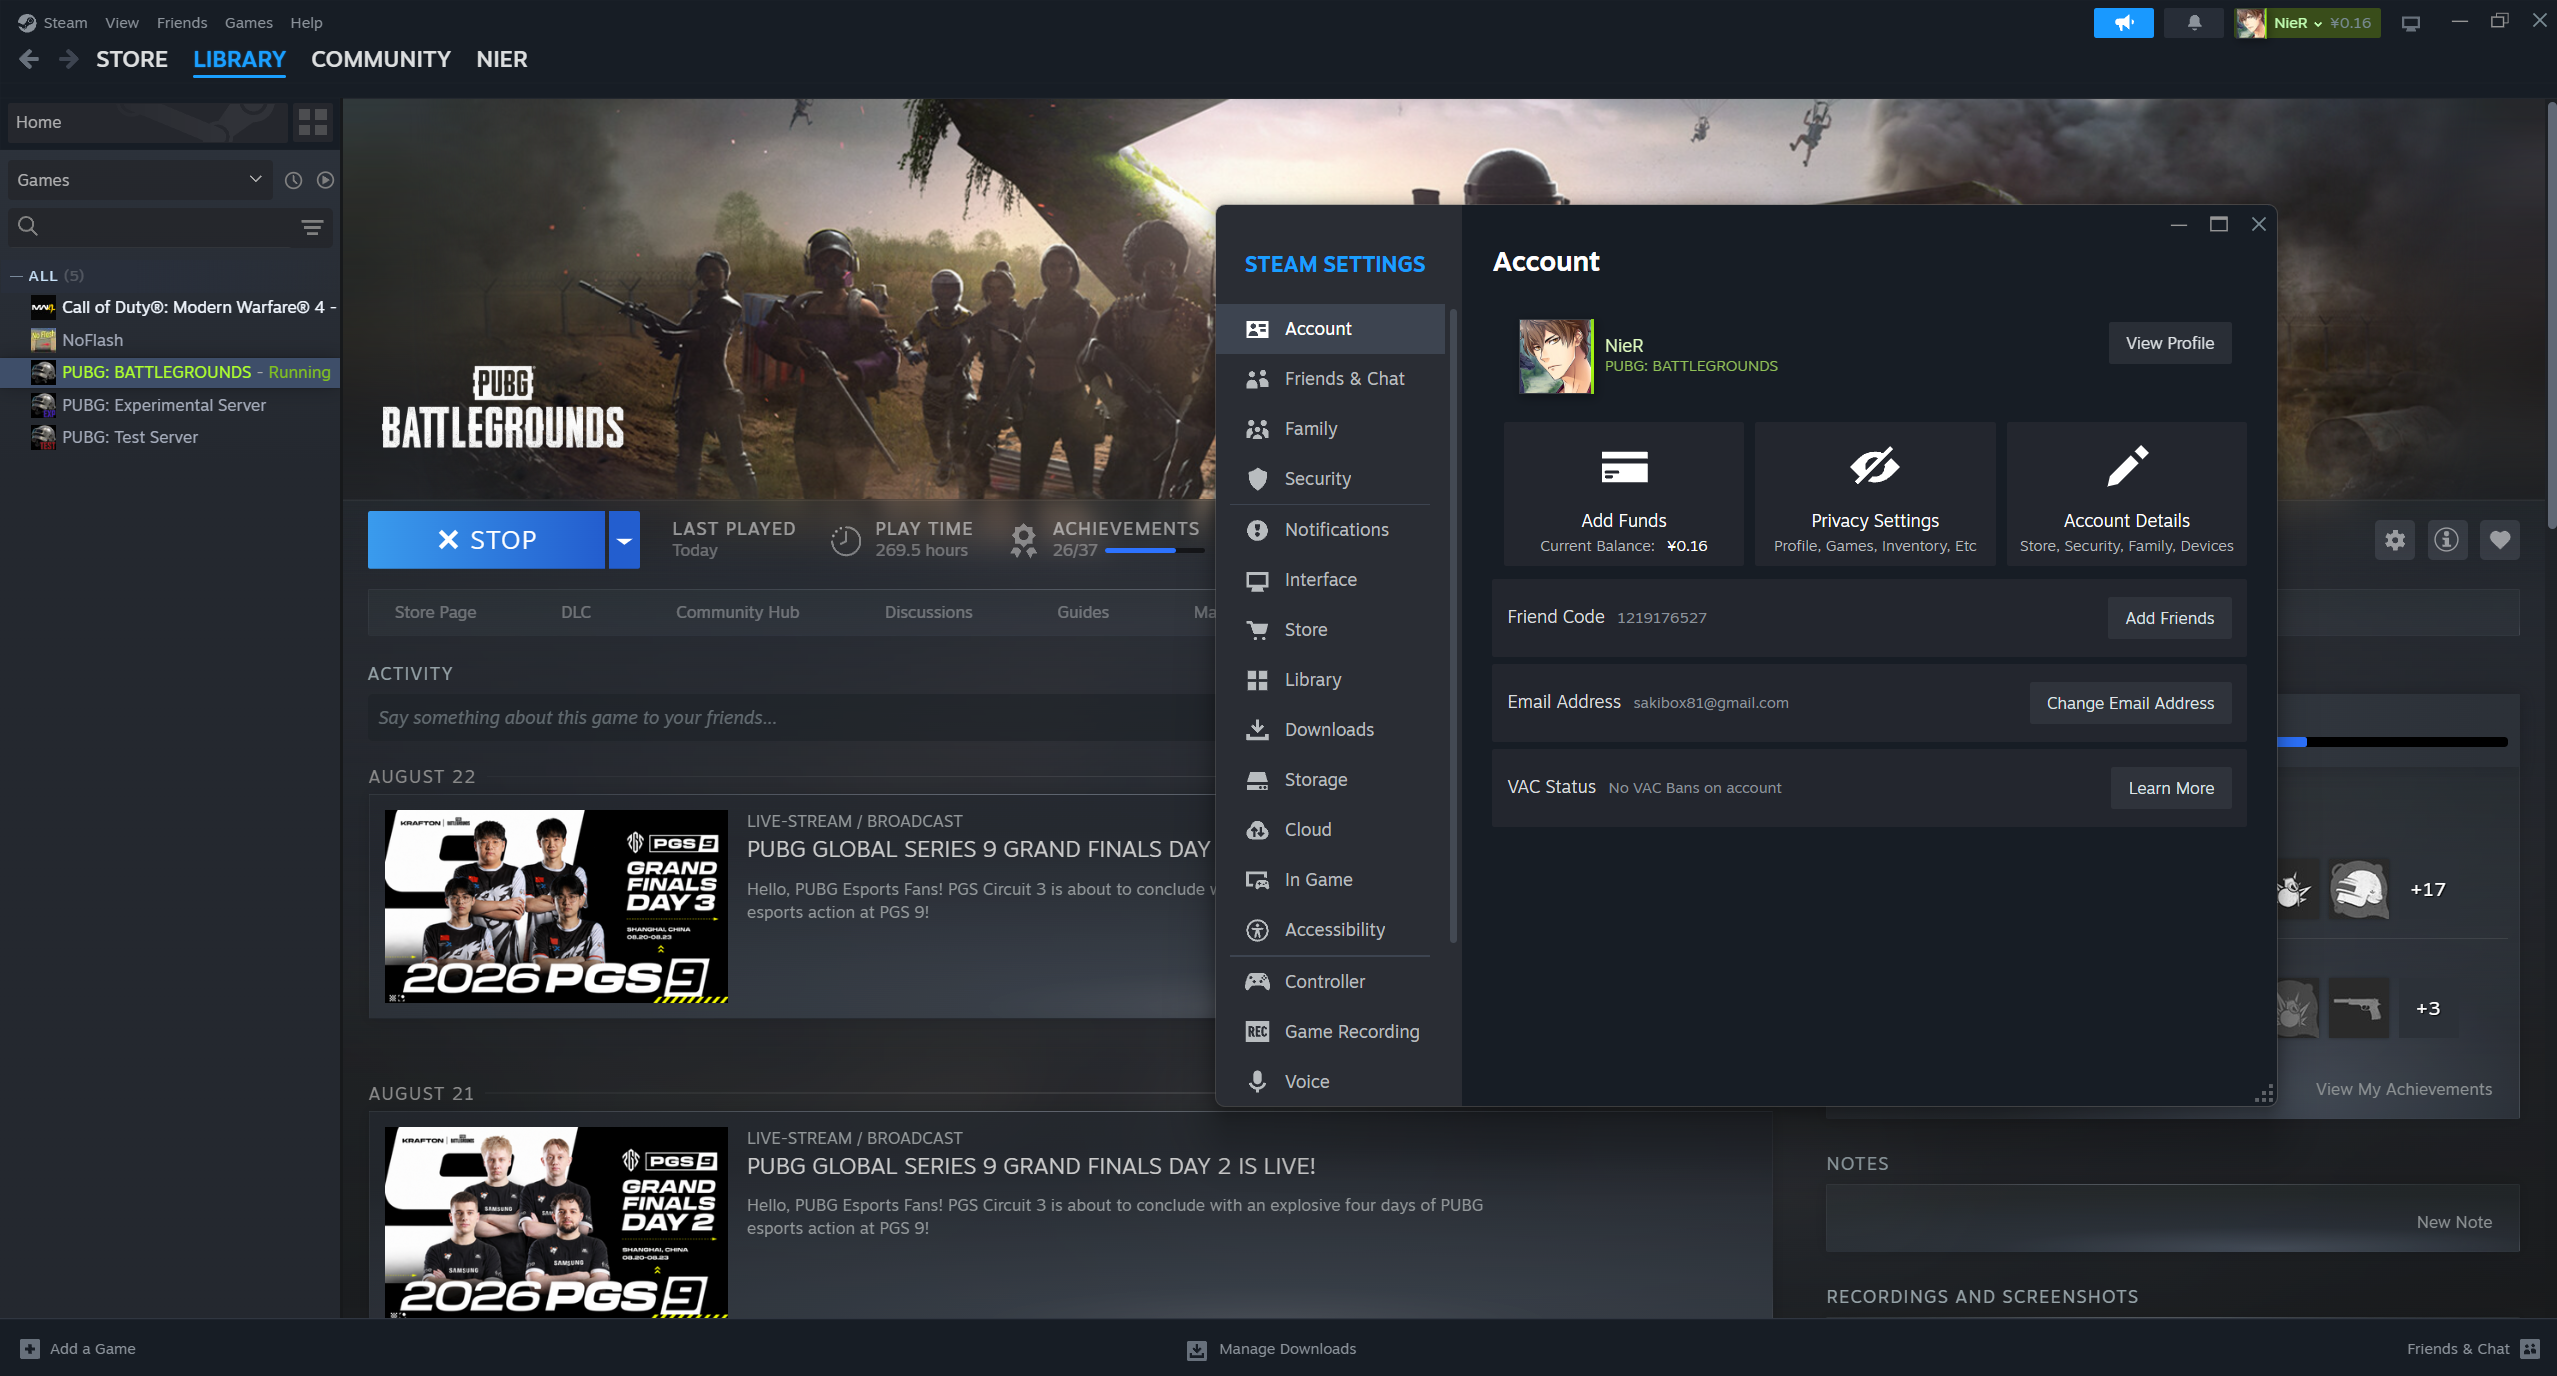Image resolution: width=2557 pixels, height=1376 pixels.
Task: Toggle the library grid view icon
Action: point(313,122)
